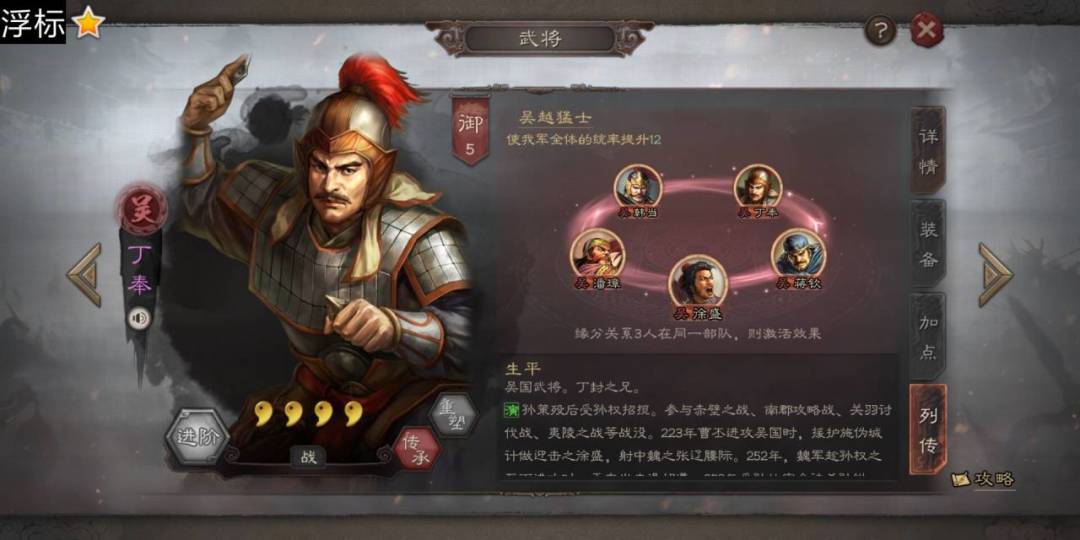This screenshot has width=1080, height=540.
Task: Select 蒋钦 portrait in bond circle
Action: click(797, 253)
